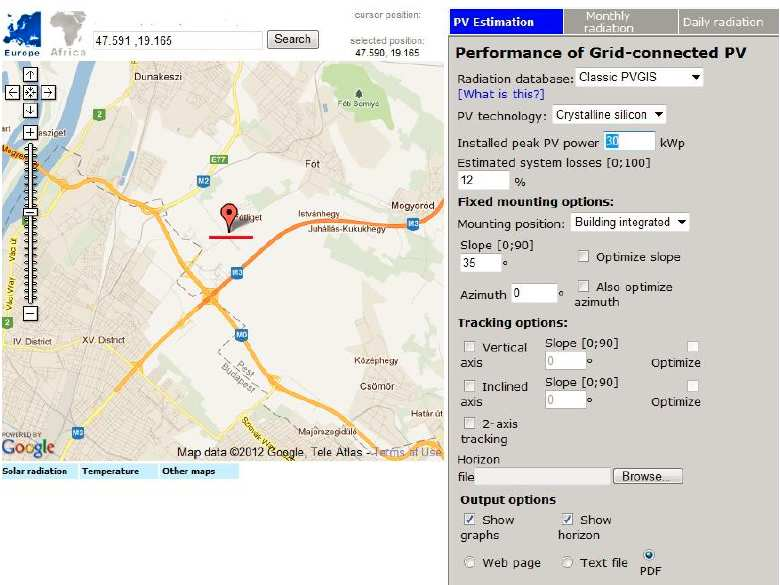780x585 pixels.
Task: Click the Vertical axis slope field
Action: 565,361
